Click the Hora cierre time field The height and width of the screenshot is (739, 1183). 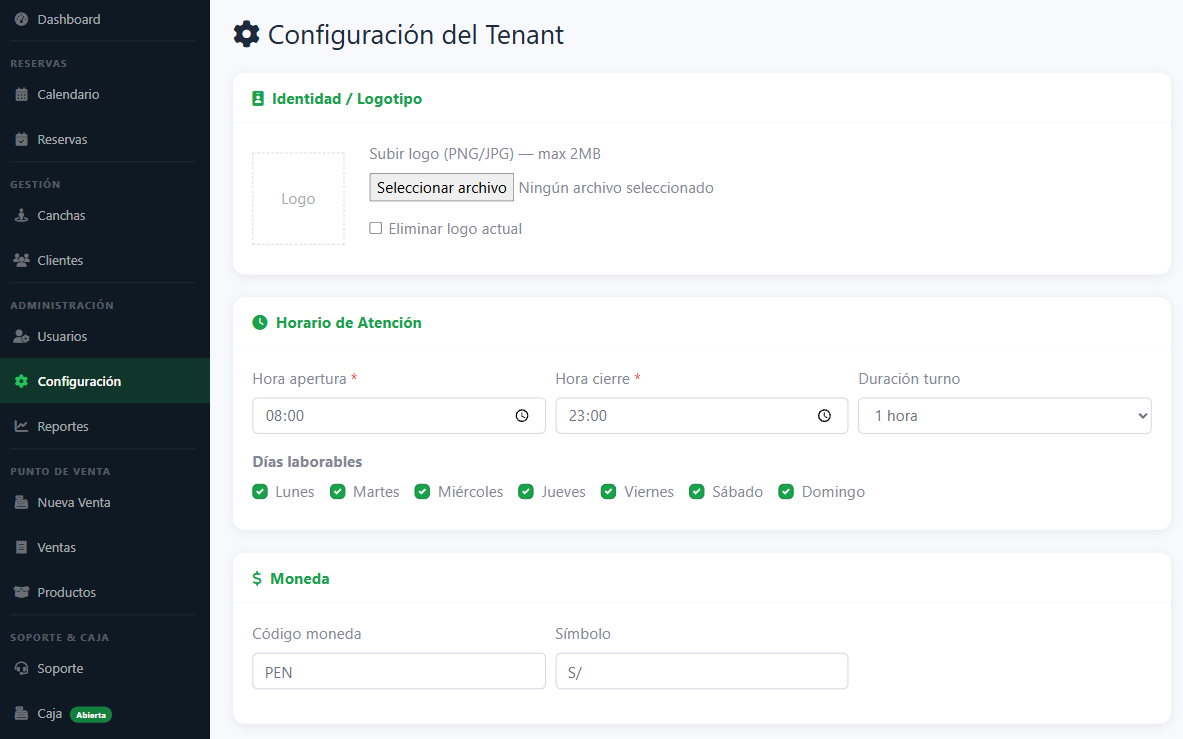[702, 415]
